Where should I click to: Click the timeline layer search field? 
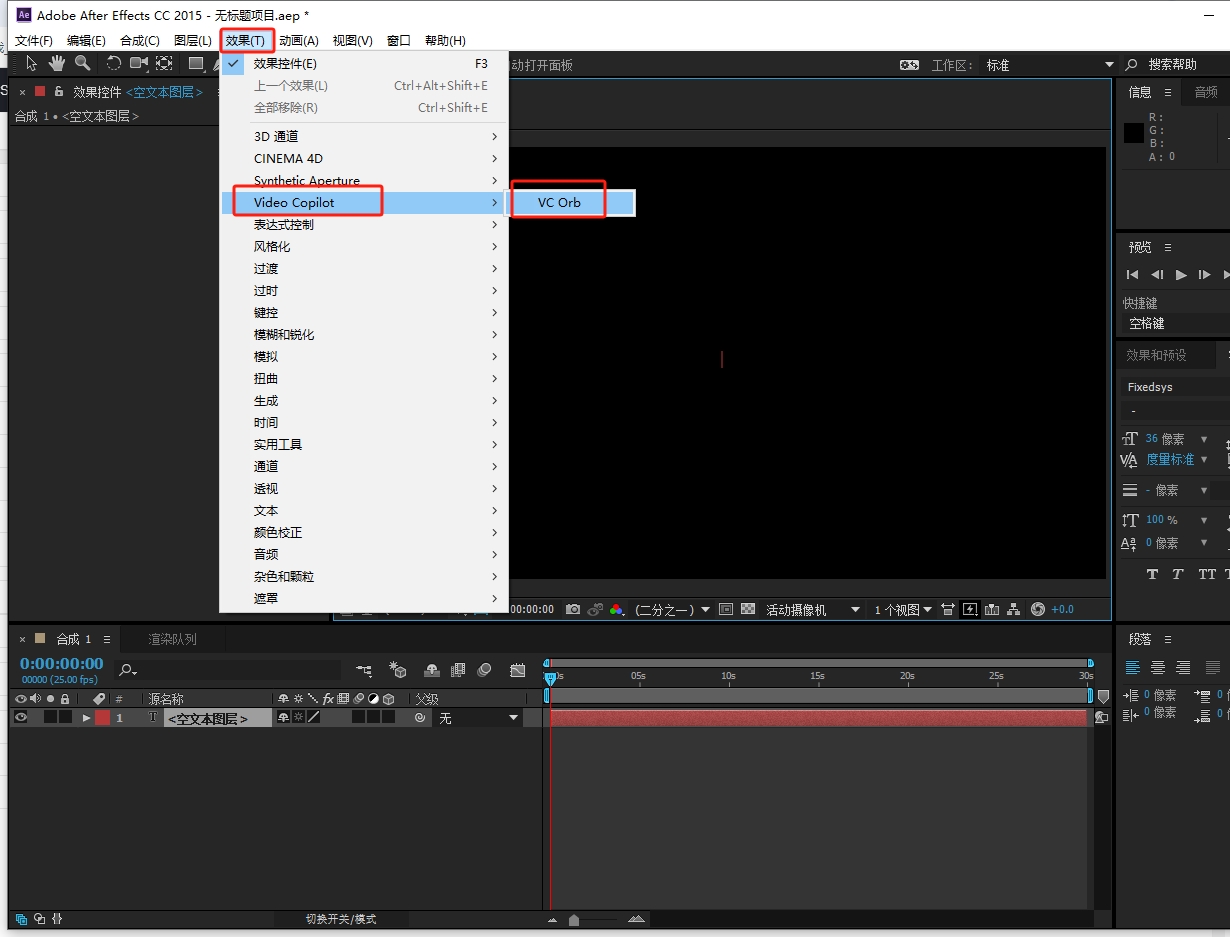coord(230,670)
